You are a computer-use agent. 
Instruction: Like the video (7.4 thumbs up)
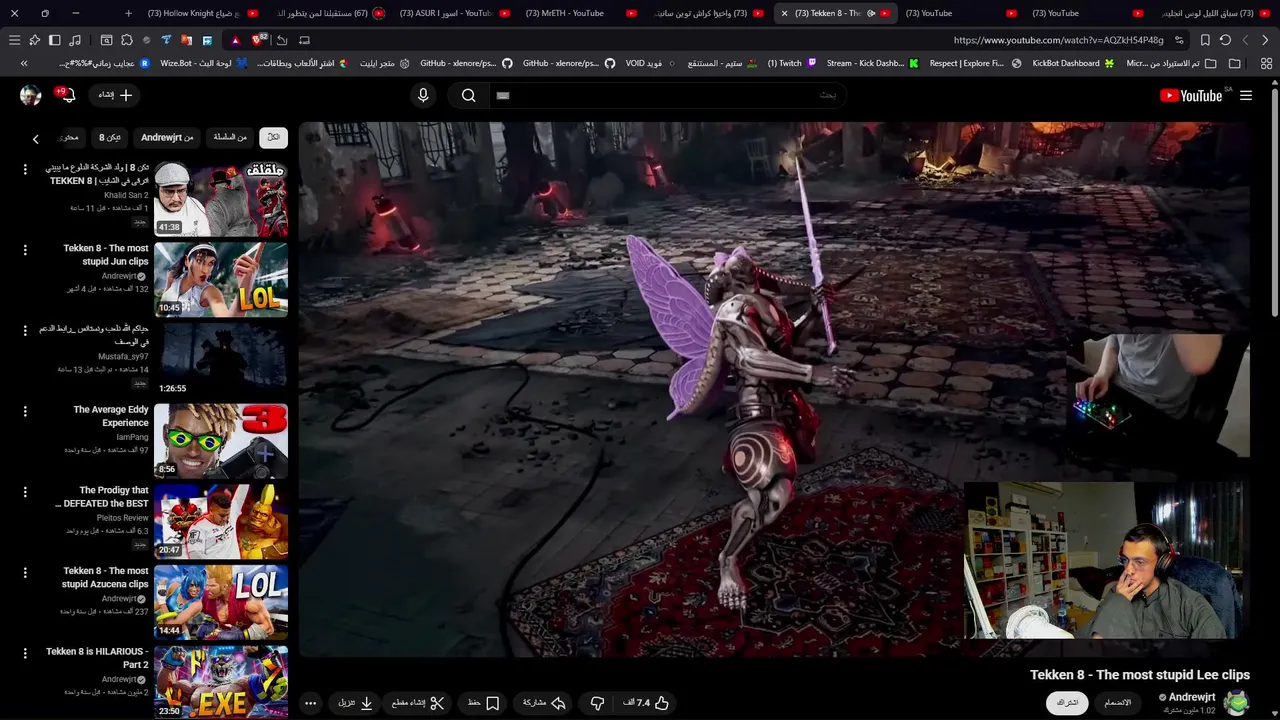click(x=646, y=703)
